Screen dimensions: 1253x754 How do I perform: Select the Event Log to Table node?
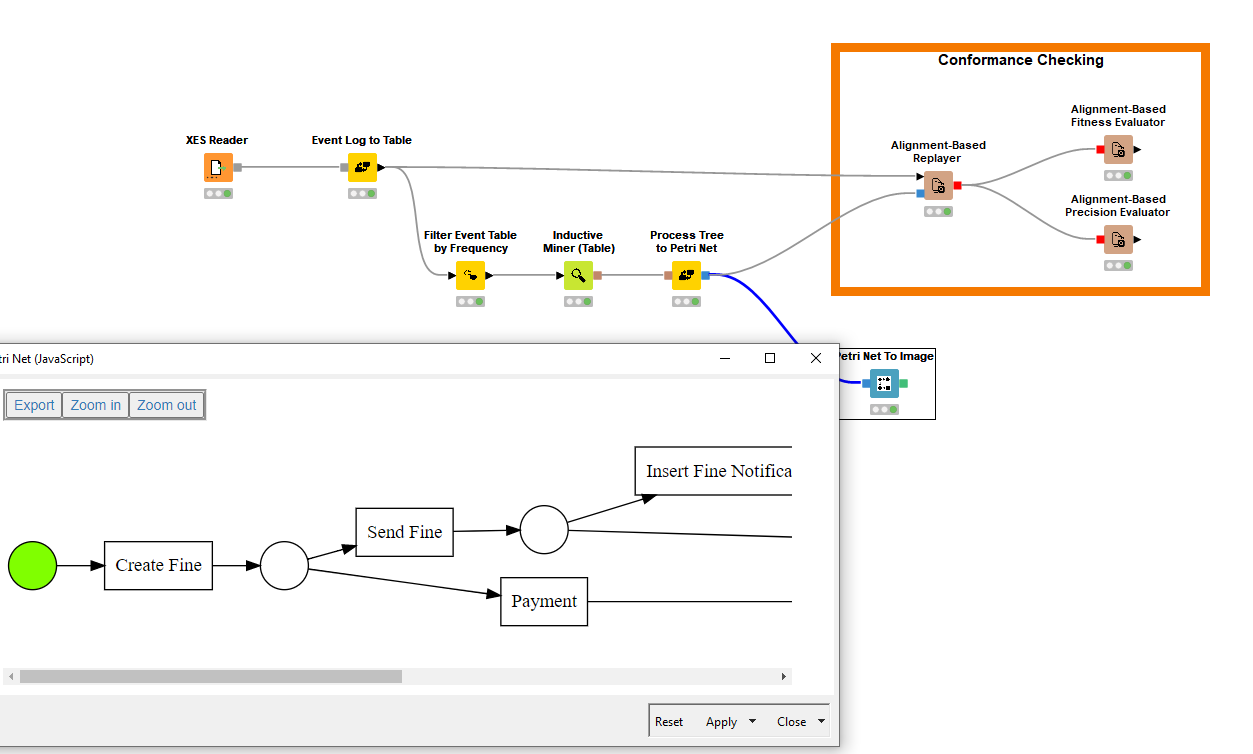click(361, 167)
